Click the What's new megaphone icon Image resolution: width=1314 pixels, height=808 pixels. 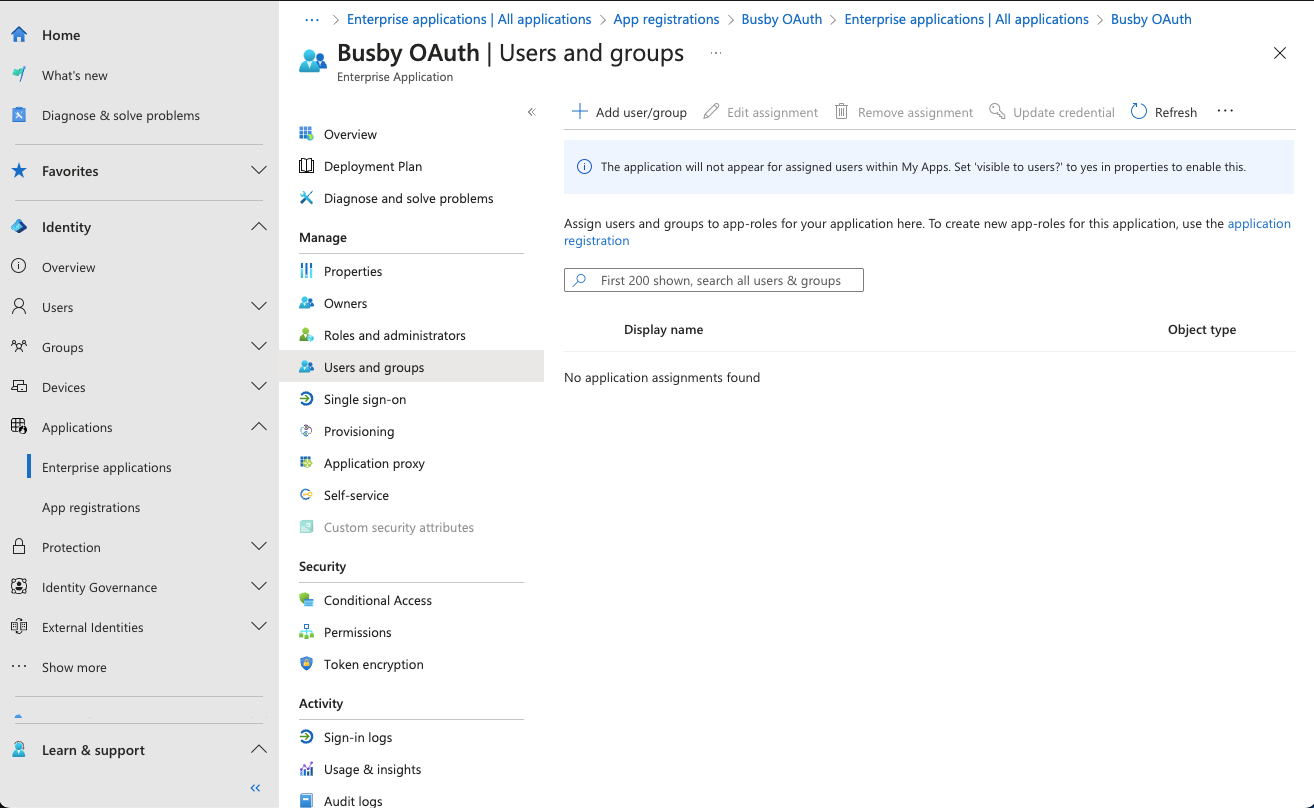click(19, 75)
